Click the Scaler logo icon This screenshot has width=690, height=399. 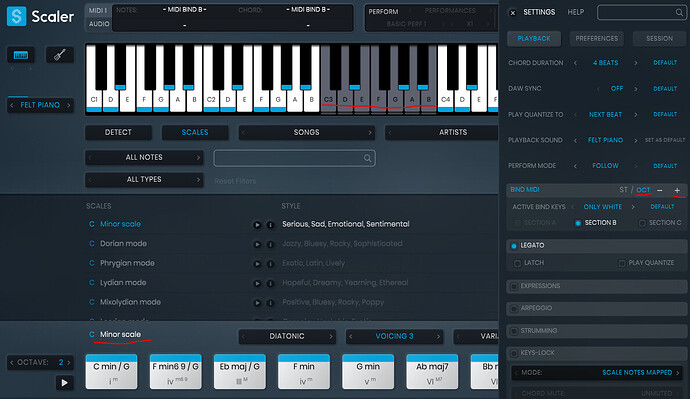coord(16,16)
